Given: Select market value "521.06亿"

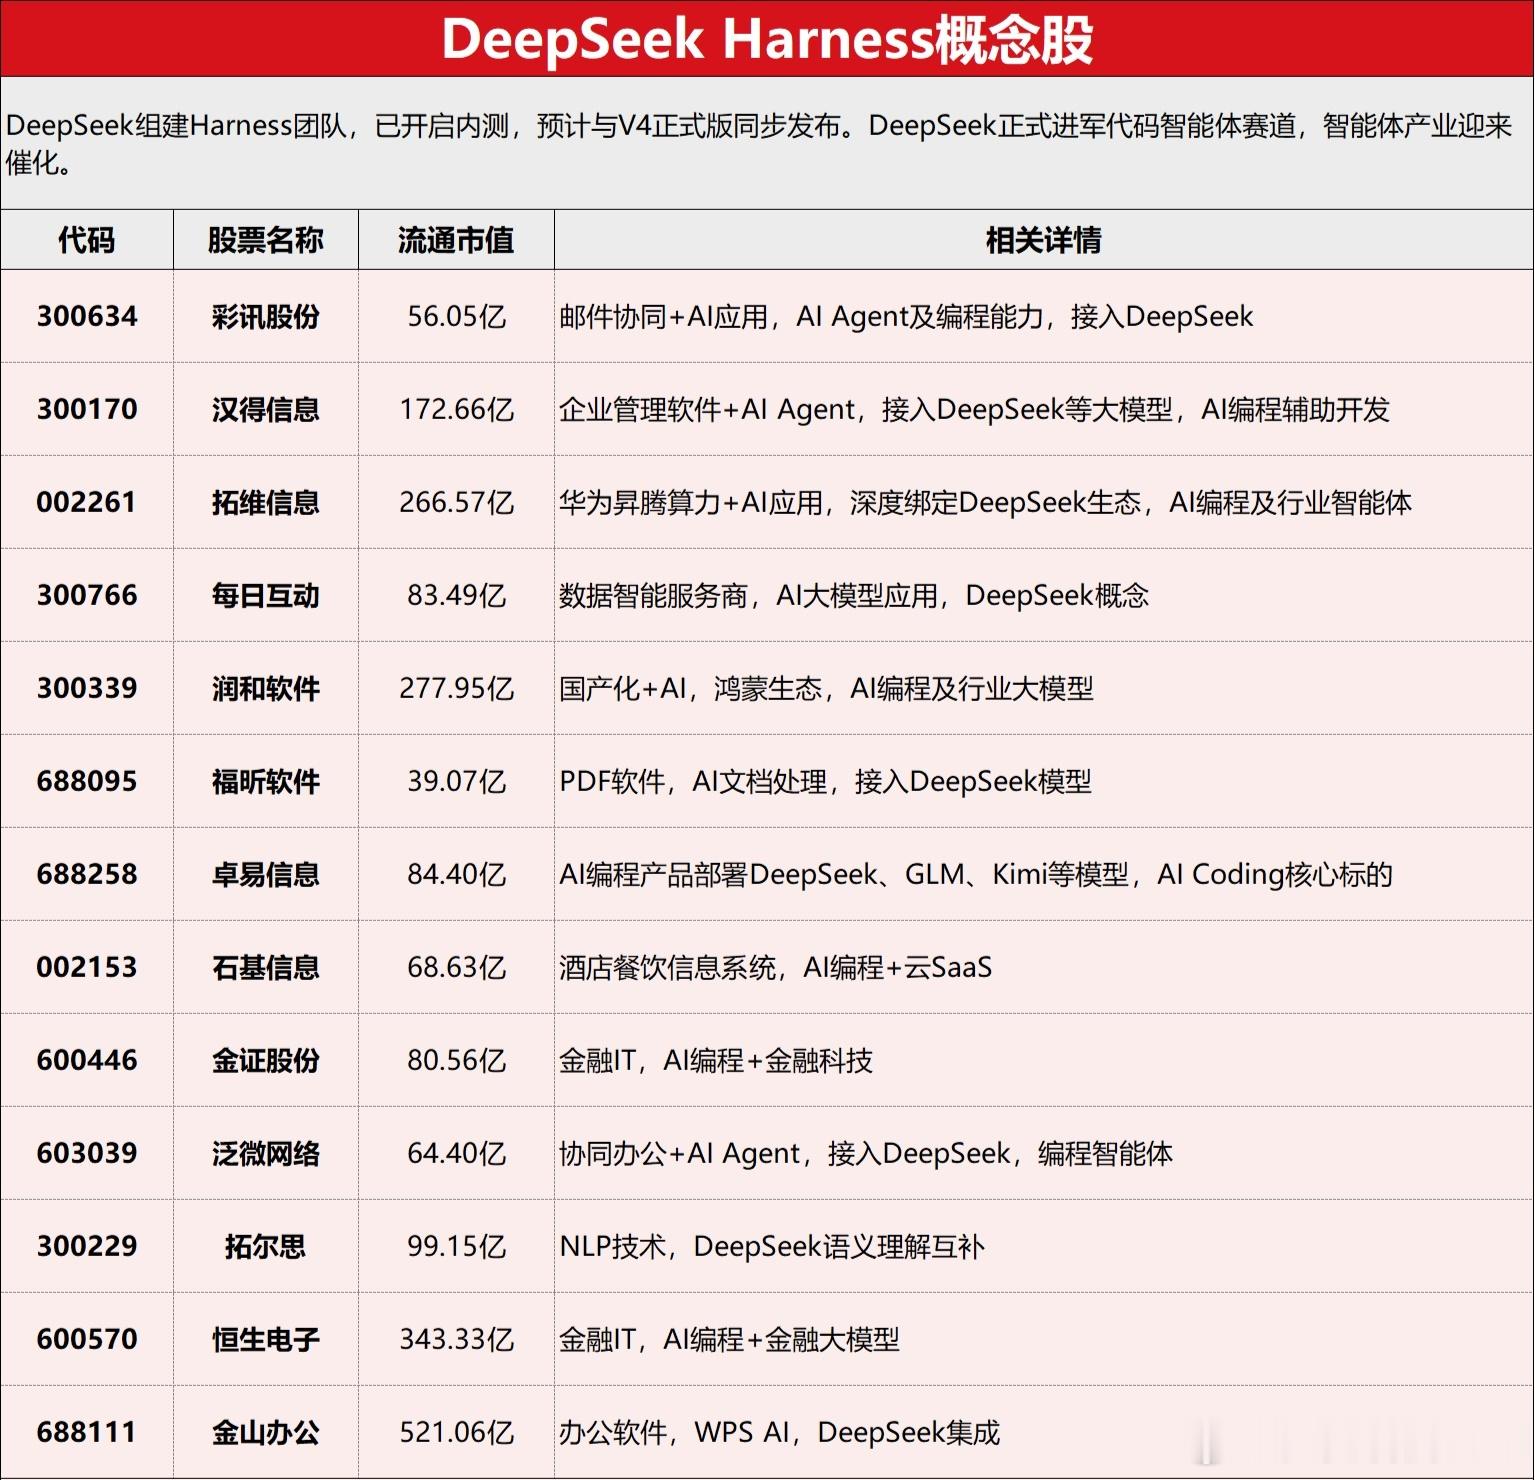Looking at the screenshot, I should 457,1432.
